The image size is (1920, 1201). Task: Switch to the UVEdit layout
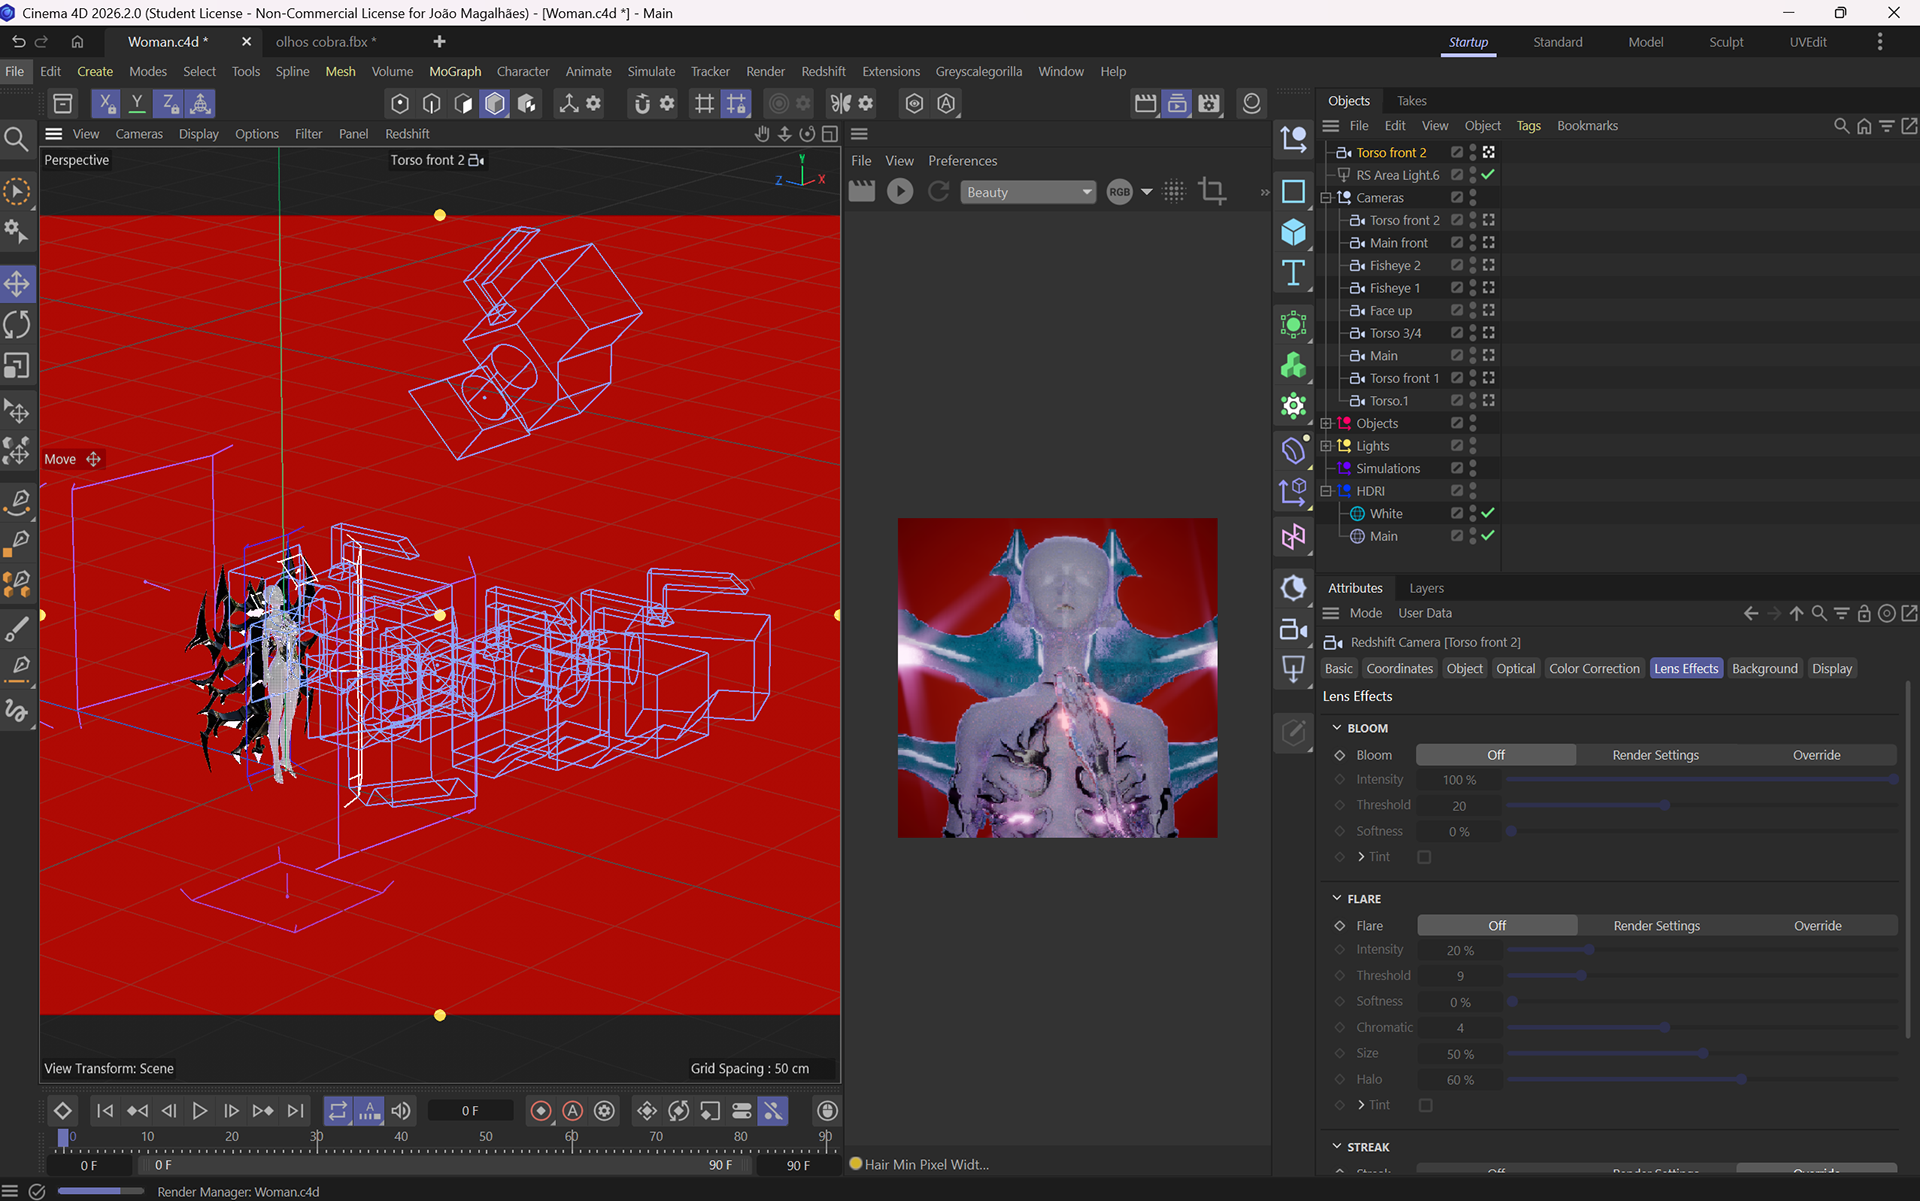click(x=1808, y=42)
